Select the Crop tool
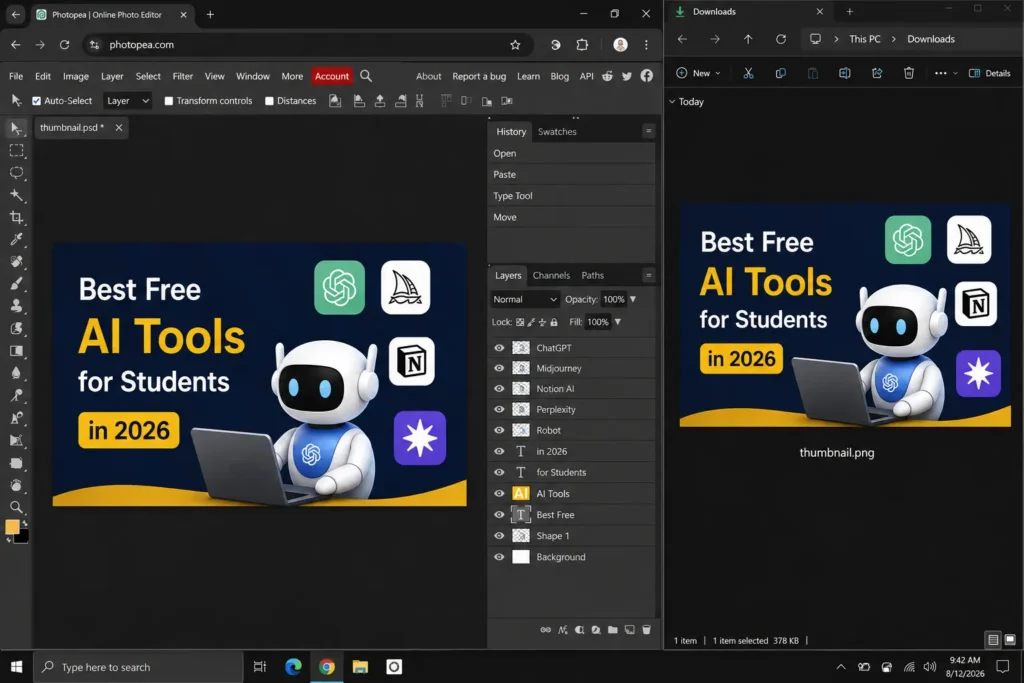Screen dimensions: 1024x683 coord(16,217)
